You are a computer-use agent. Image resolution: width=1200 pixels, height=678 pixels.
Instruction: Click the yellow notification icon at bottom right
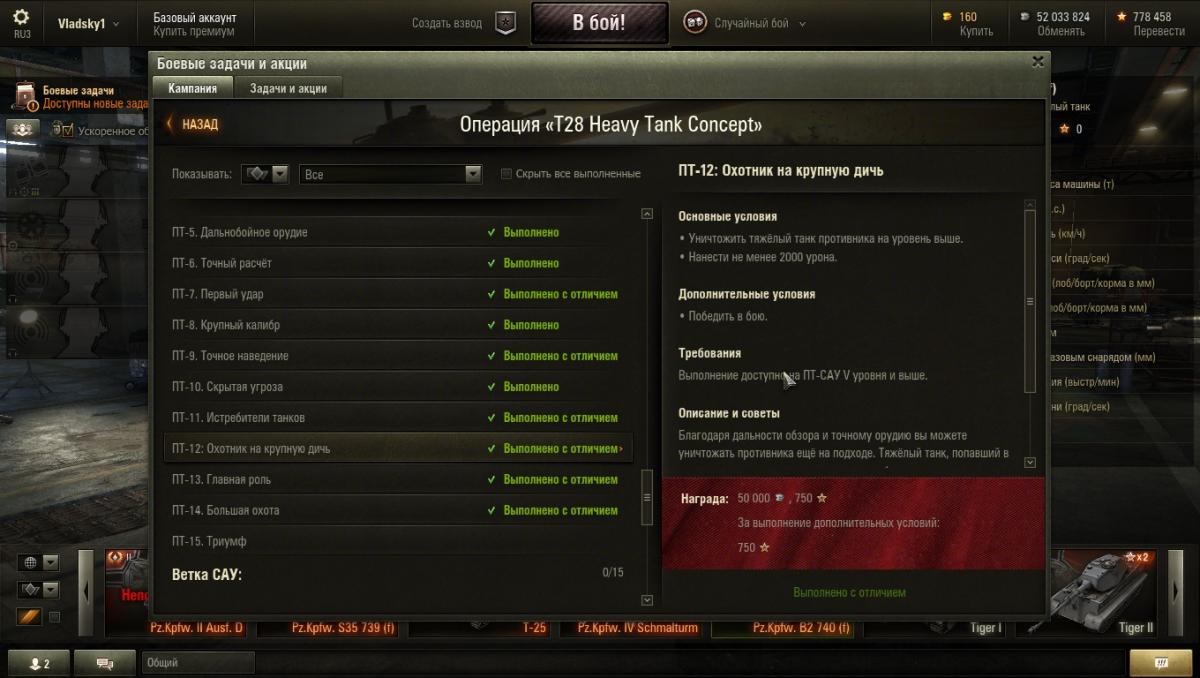pos(1160,663)
